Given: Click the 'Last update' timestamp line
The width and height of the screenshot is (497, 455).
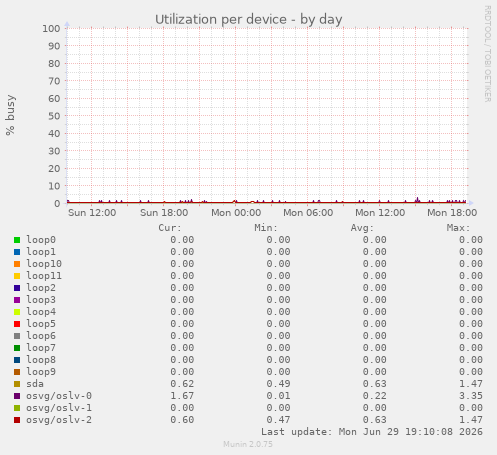Looking at the screenshot, I should click(x=372, y=432).
